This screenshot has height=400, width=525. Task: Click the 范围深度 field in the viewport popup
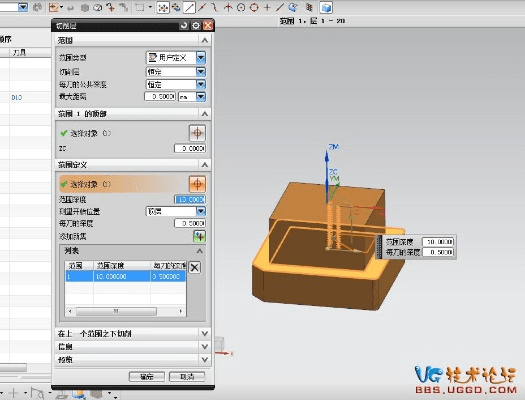coord(438,242)
